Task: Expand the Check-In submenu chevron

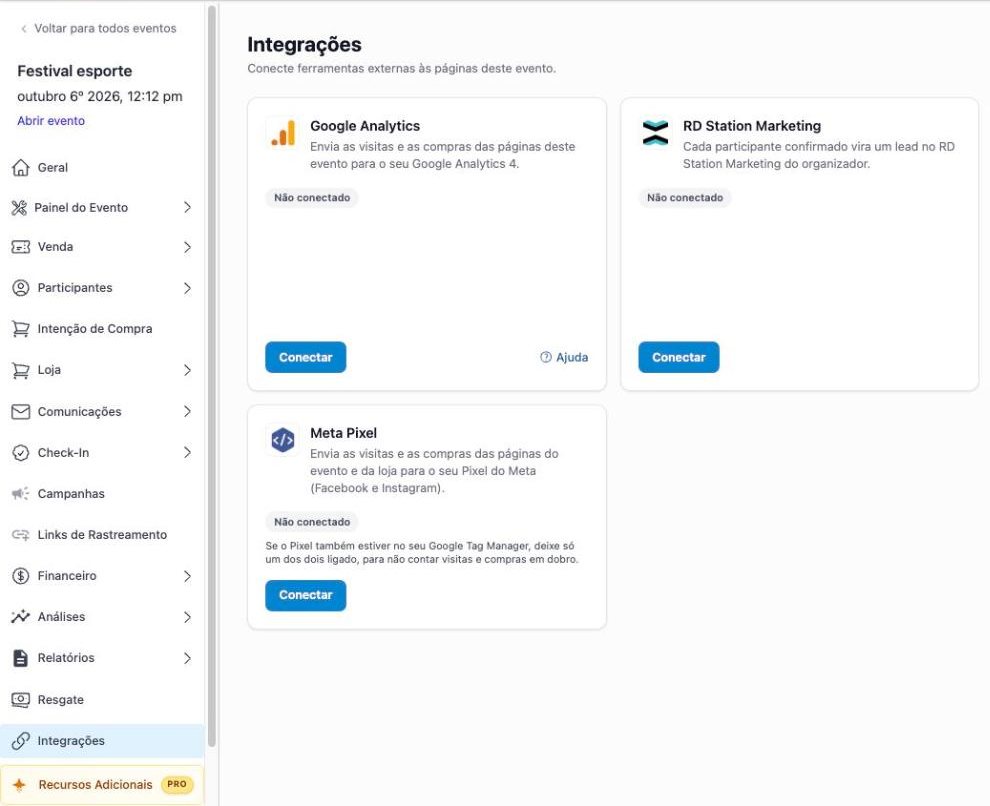Action: coord(187,453)
